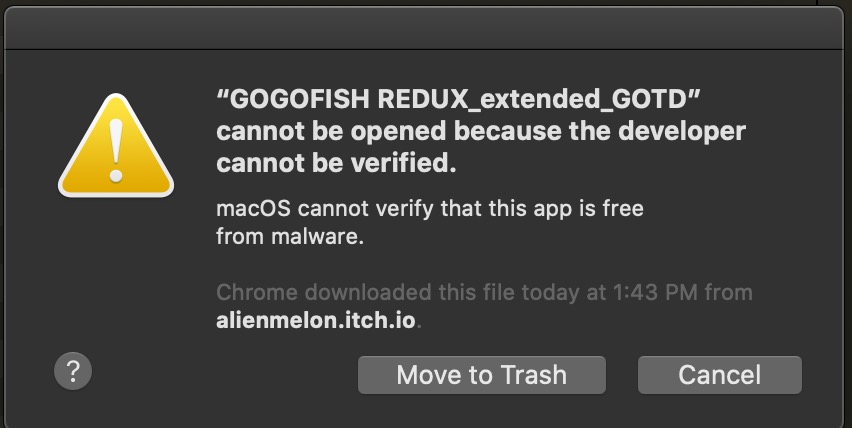
Task: Dismiss the dialog with Cancel
Action: (x=719, y=375)
